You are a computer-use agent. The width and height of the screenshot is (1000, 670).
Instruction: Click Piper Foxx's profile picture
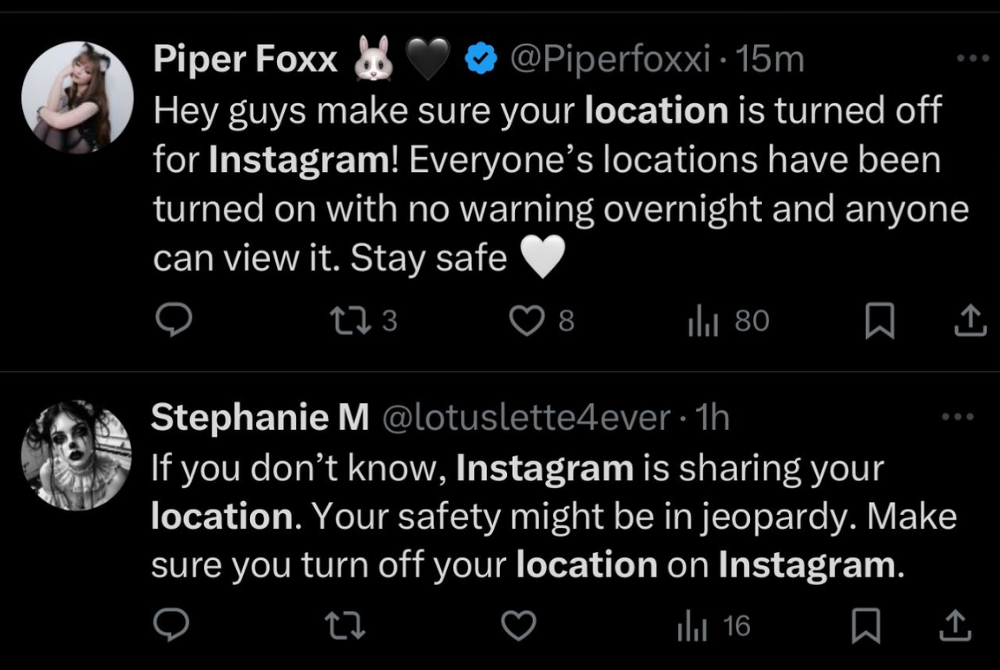tap(77, 97)
